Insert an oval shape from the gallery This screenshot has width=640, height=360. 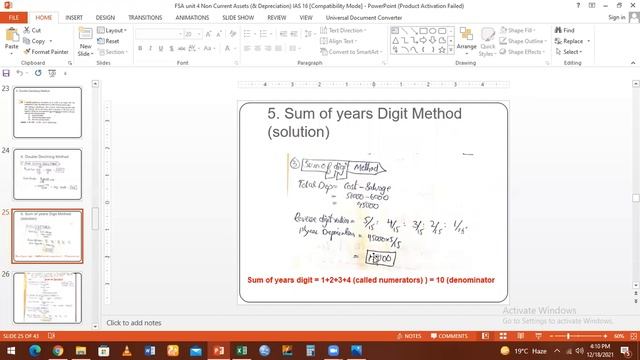pos(433,31)
